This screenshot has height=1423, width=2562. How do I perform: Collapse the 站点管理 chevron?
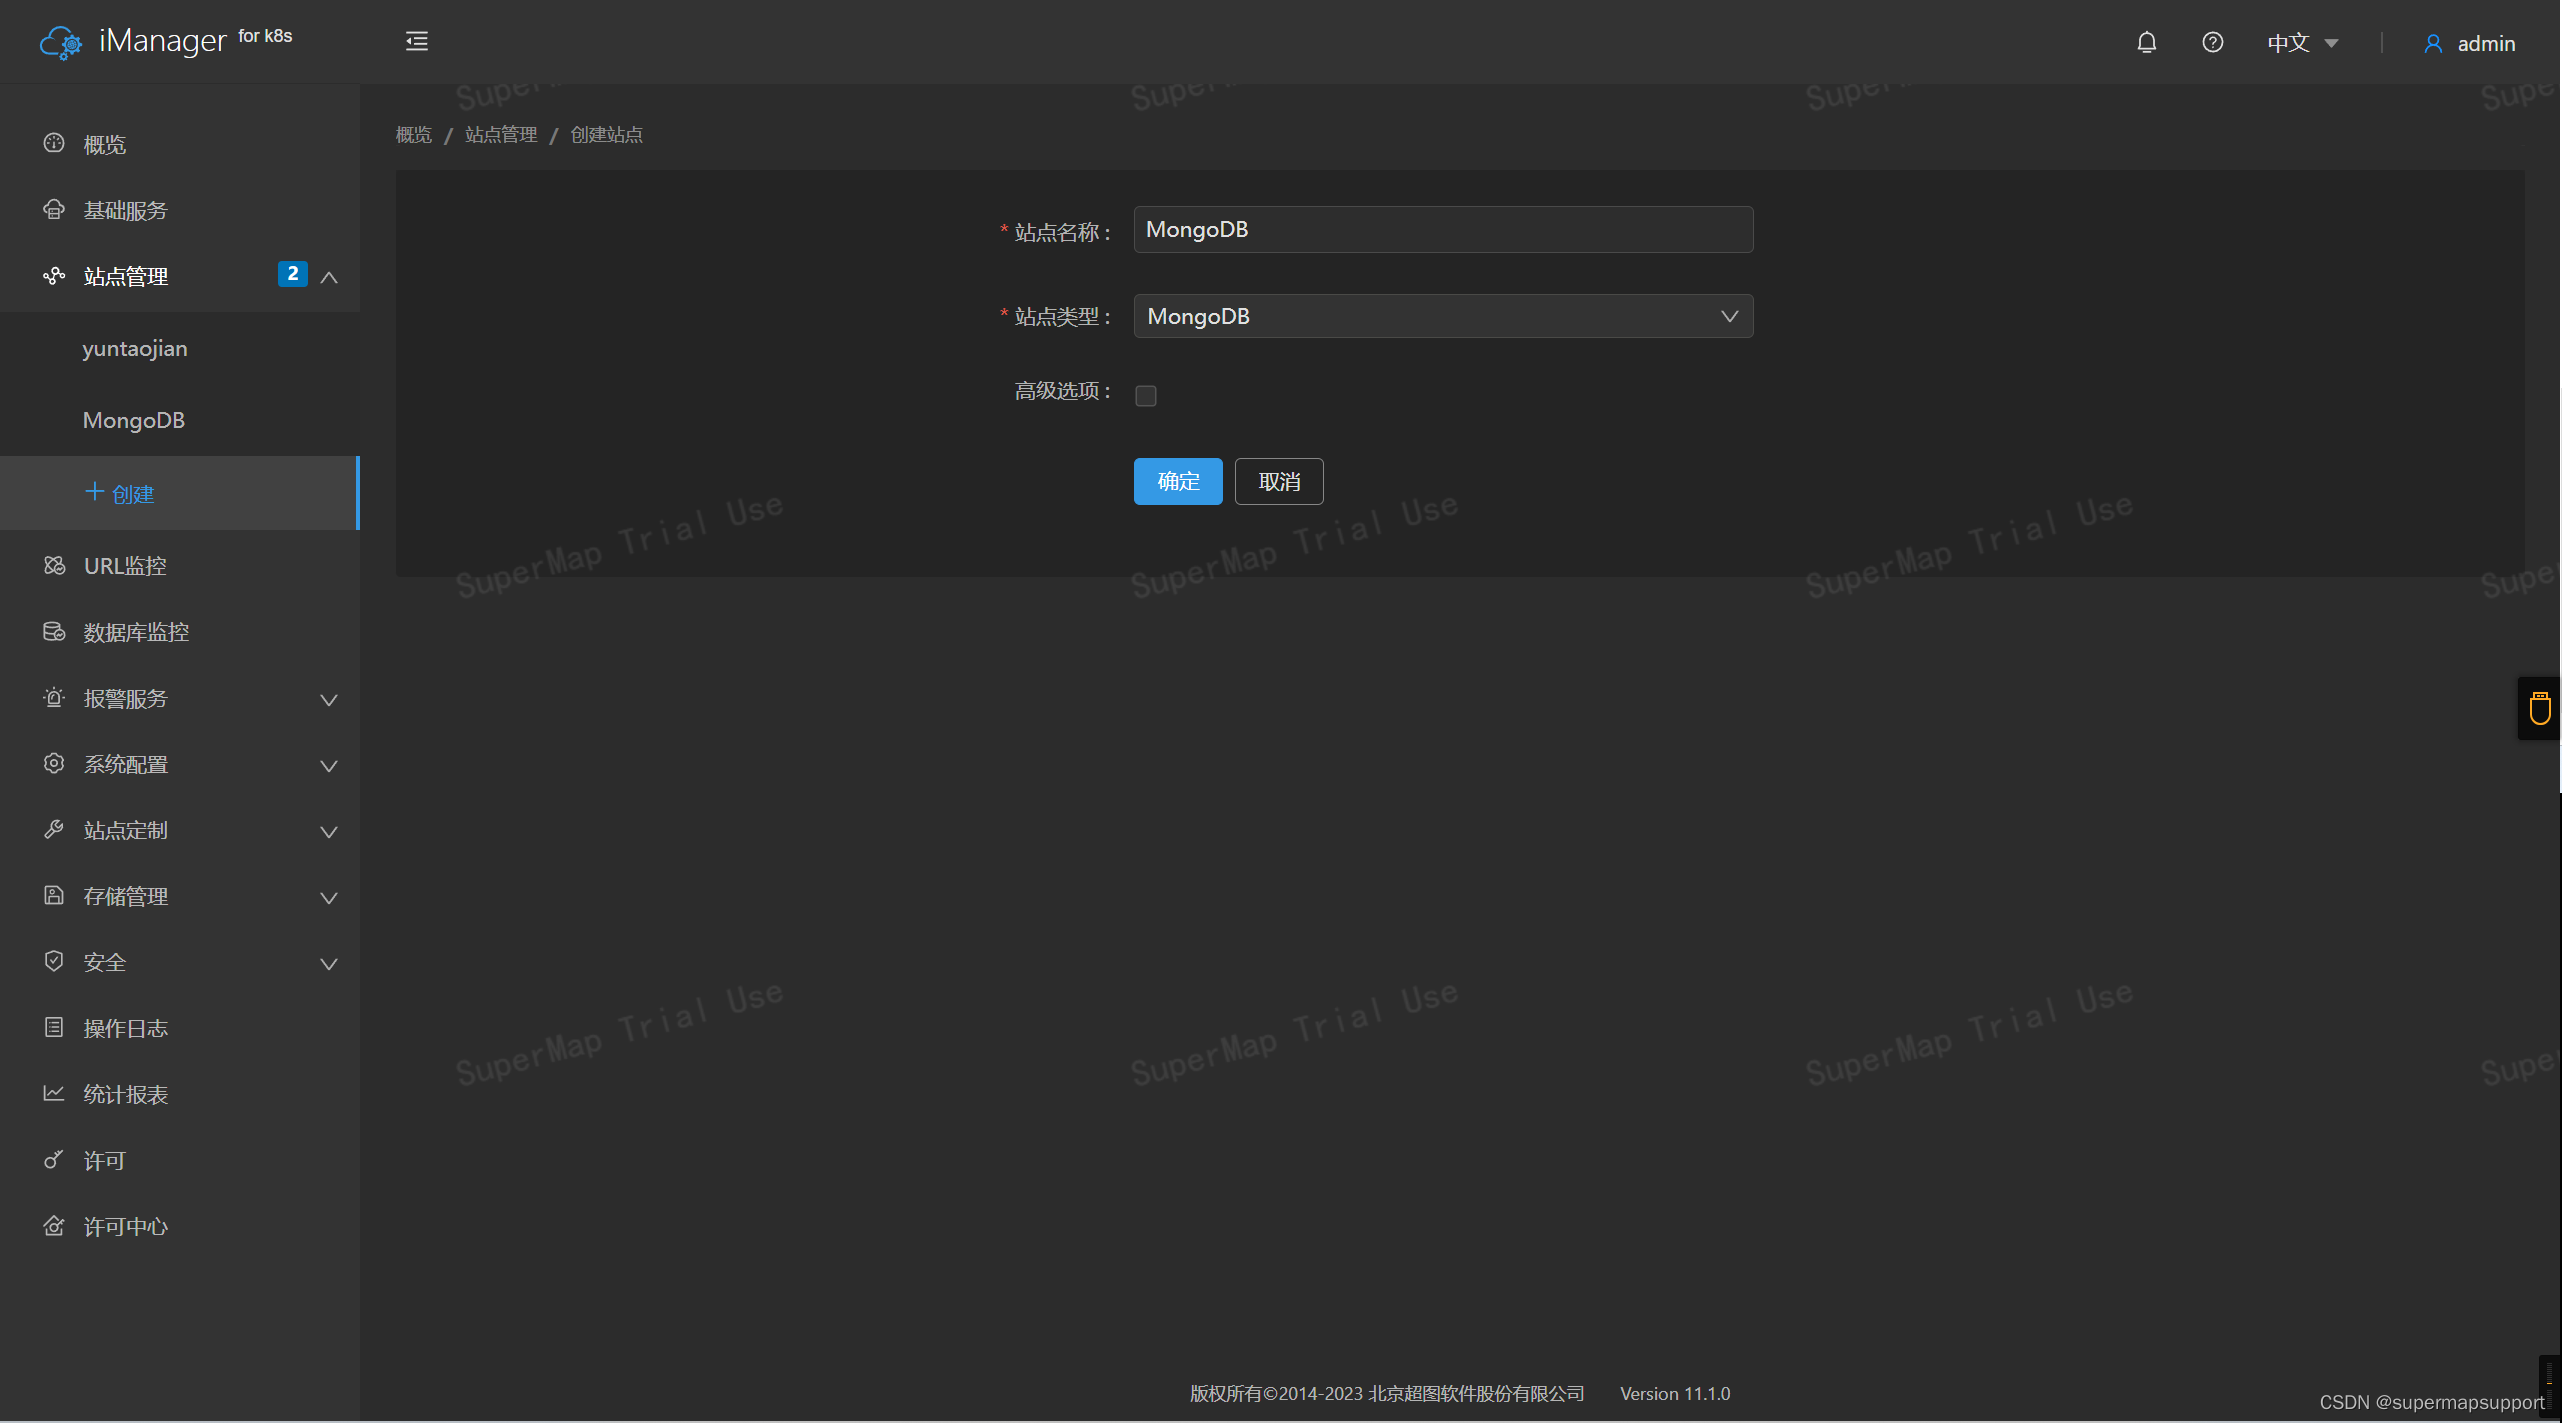pos(328,277)
